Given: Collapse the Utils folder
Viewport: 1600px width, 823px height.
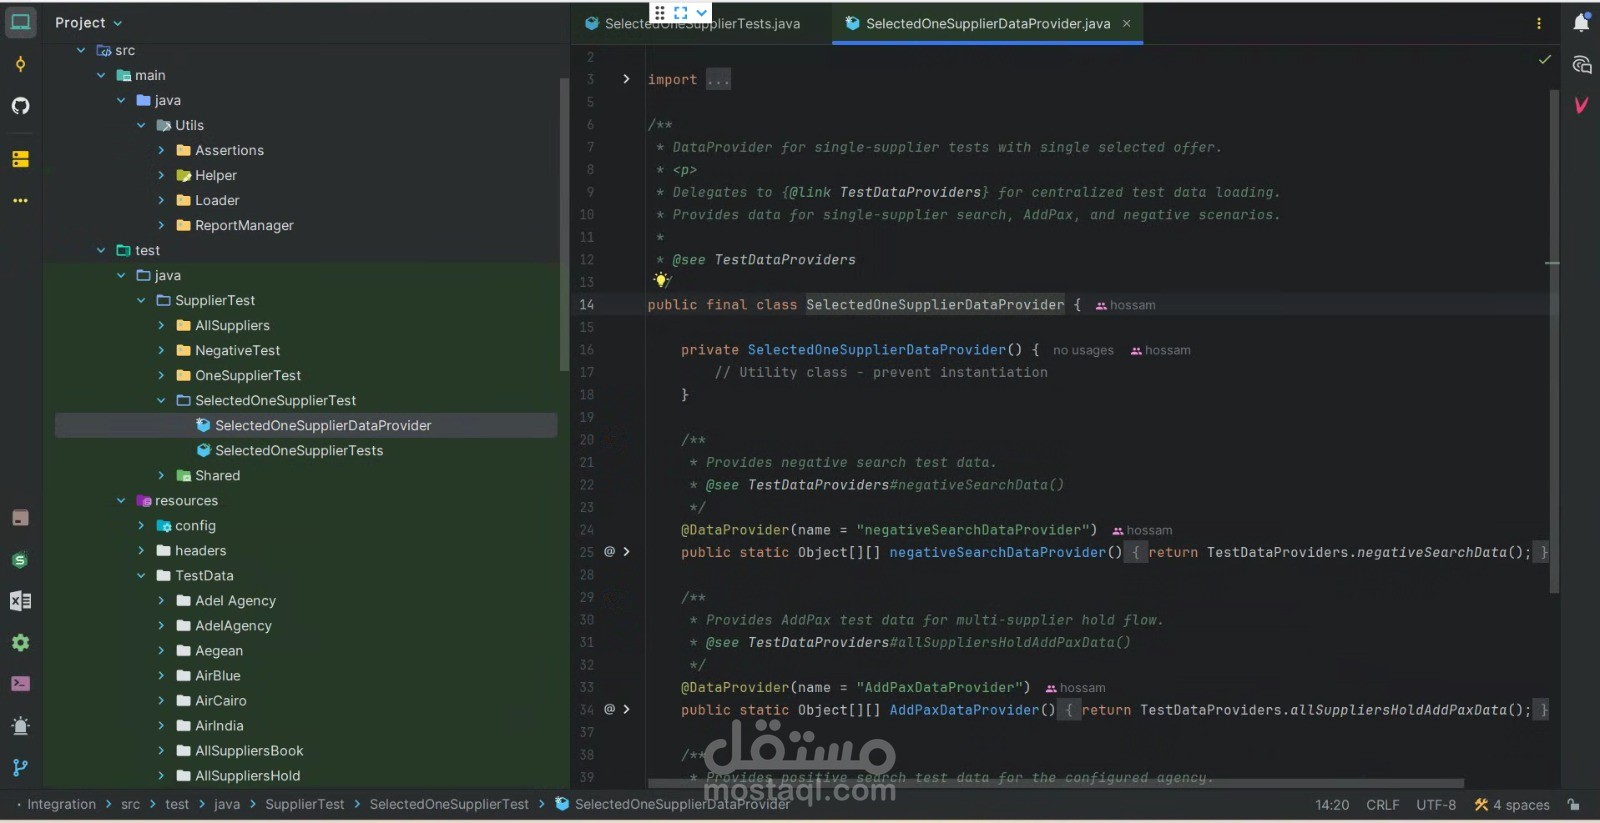Looking at the screenshot, I should click(141, 125).
